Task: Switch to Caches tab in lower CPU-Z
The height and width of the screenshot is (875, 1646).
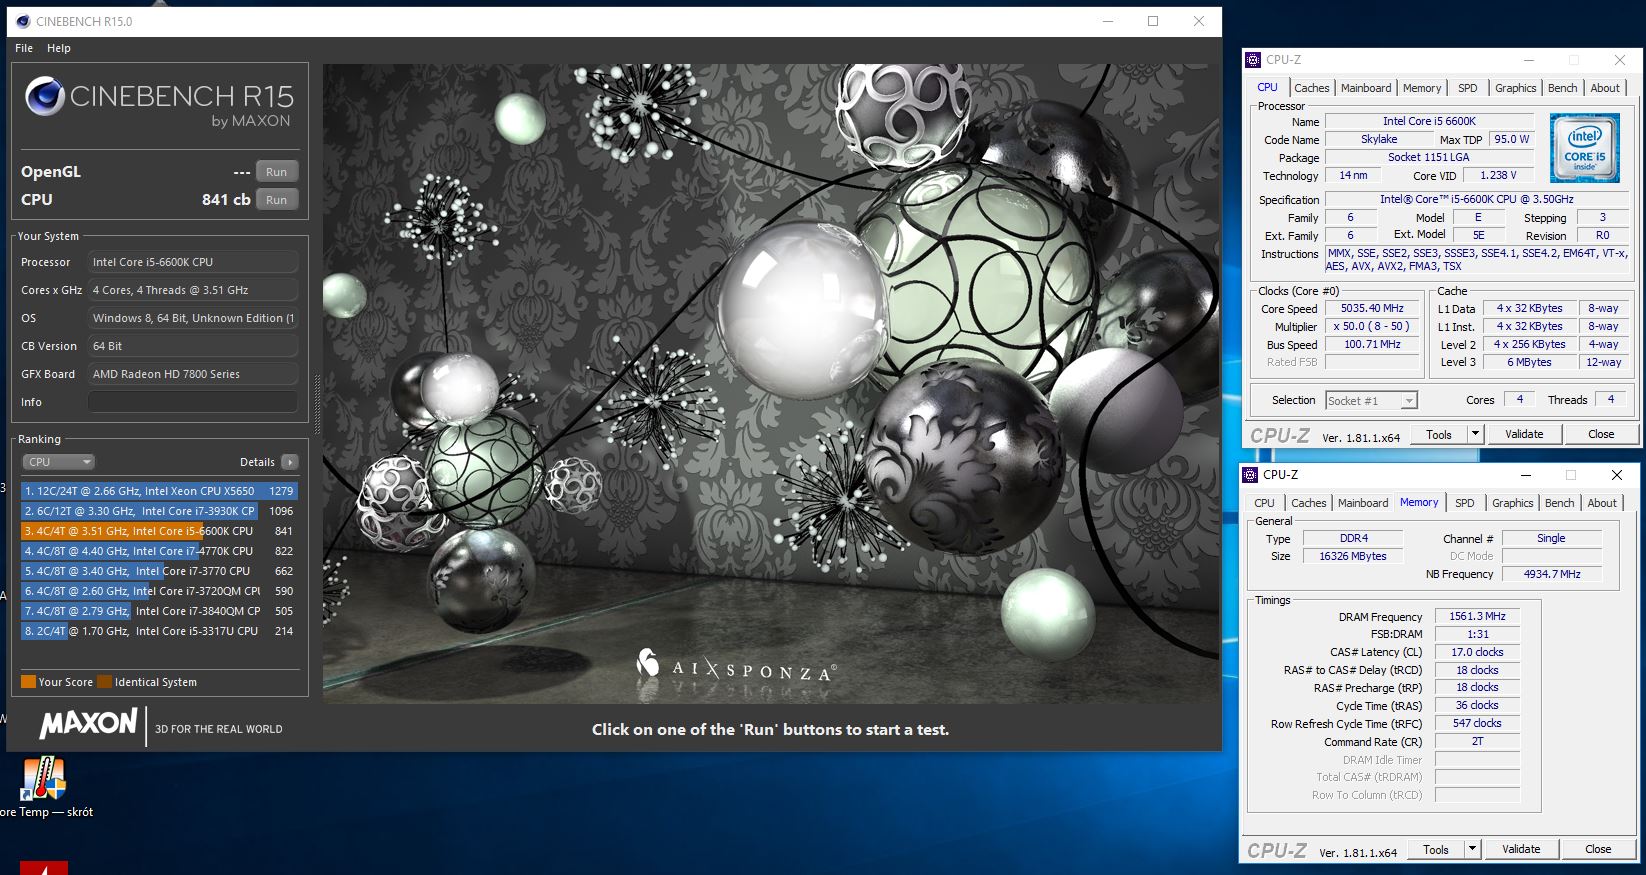Action: point(1308,503)
